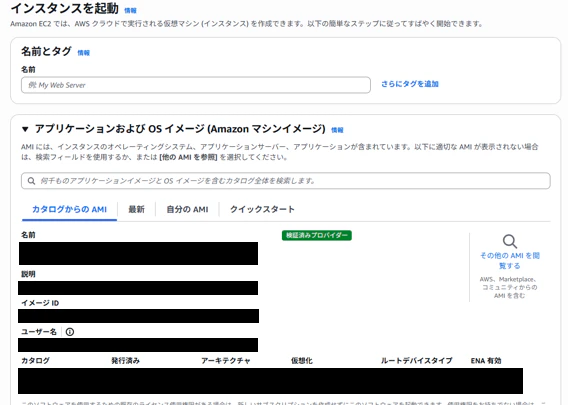
Task: Click the info icon next to ユーザー名
Action: [x=70, y=332]
